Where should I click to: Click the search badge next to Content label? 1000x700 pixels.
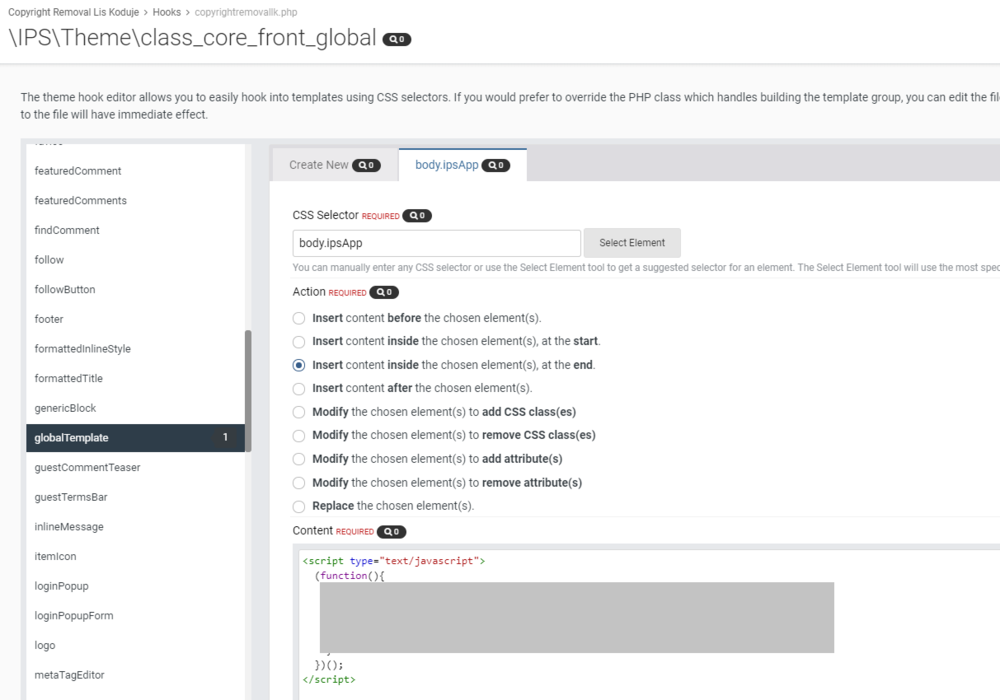(392, 531)
